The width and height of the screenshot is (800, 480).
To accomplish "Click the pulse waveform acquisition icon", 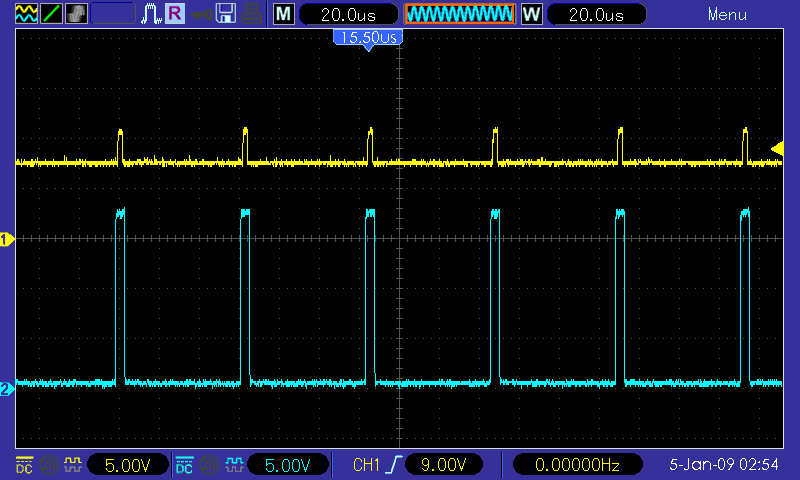I will 151,14.
